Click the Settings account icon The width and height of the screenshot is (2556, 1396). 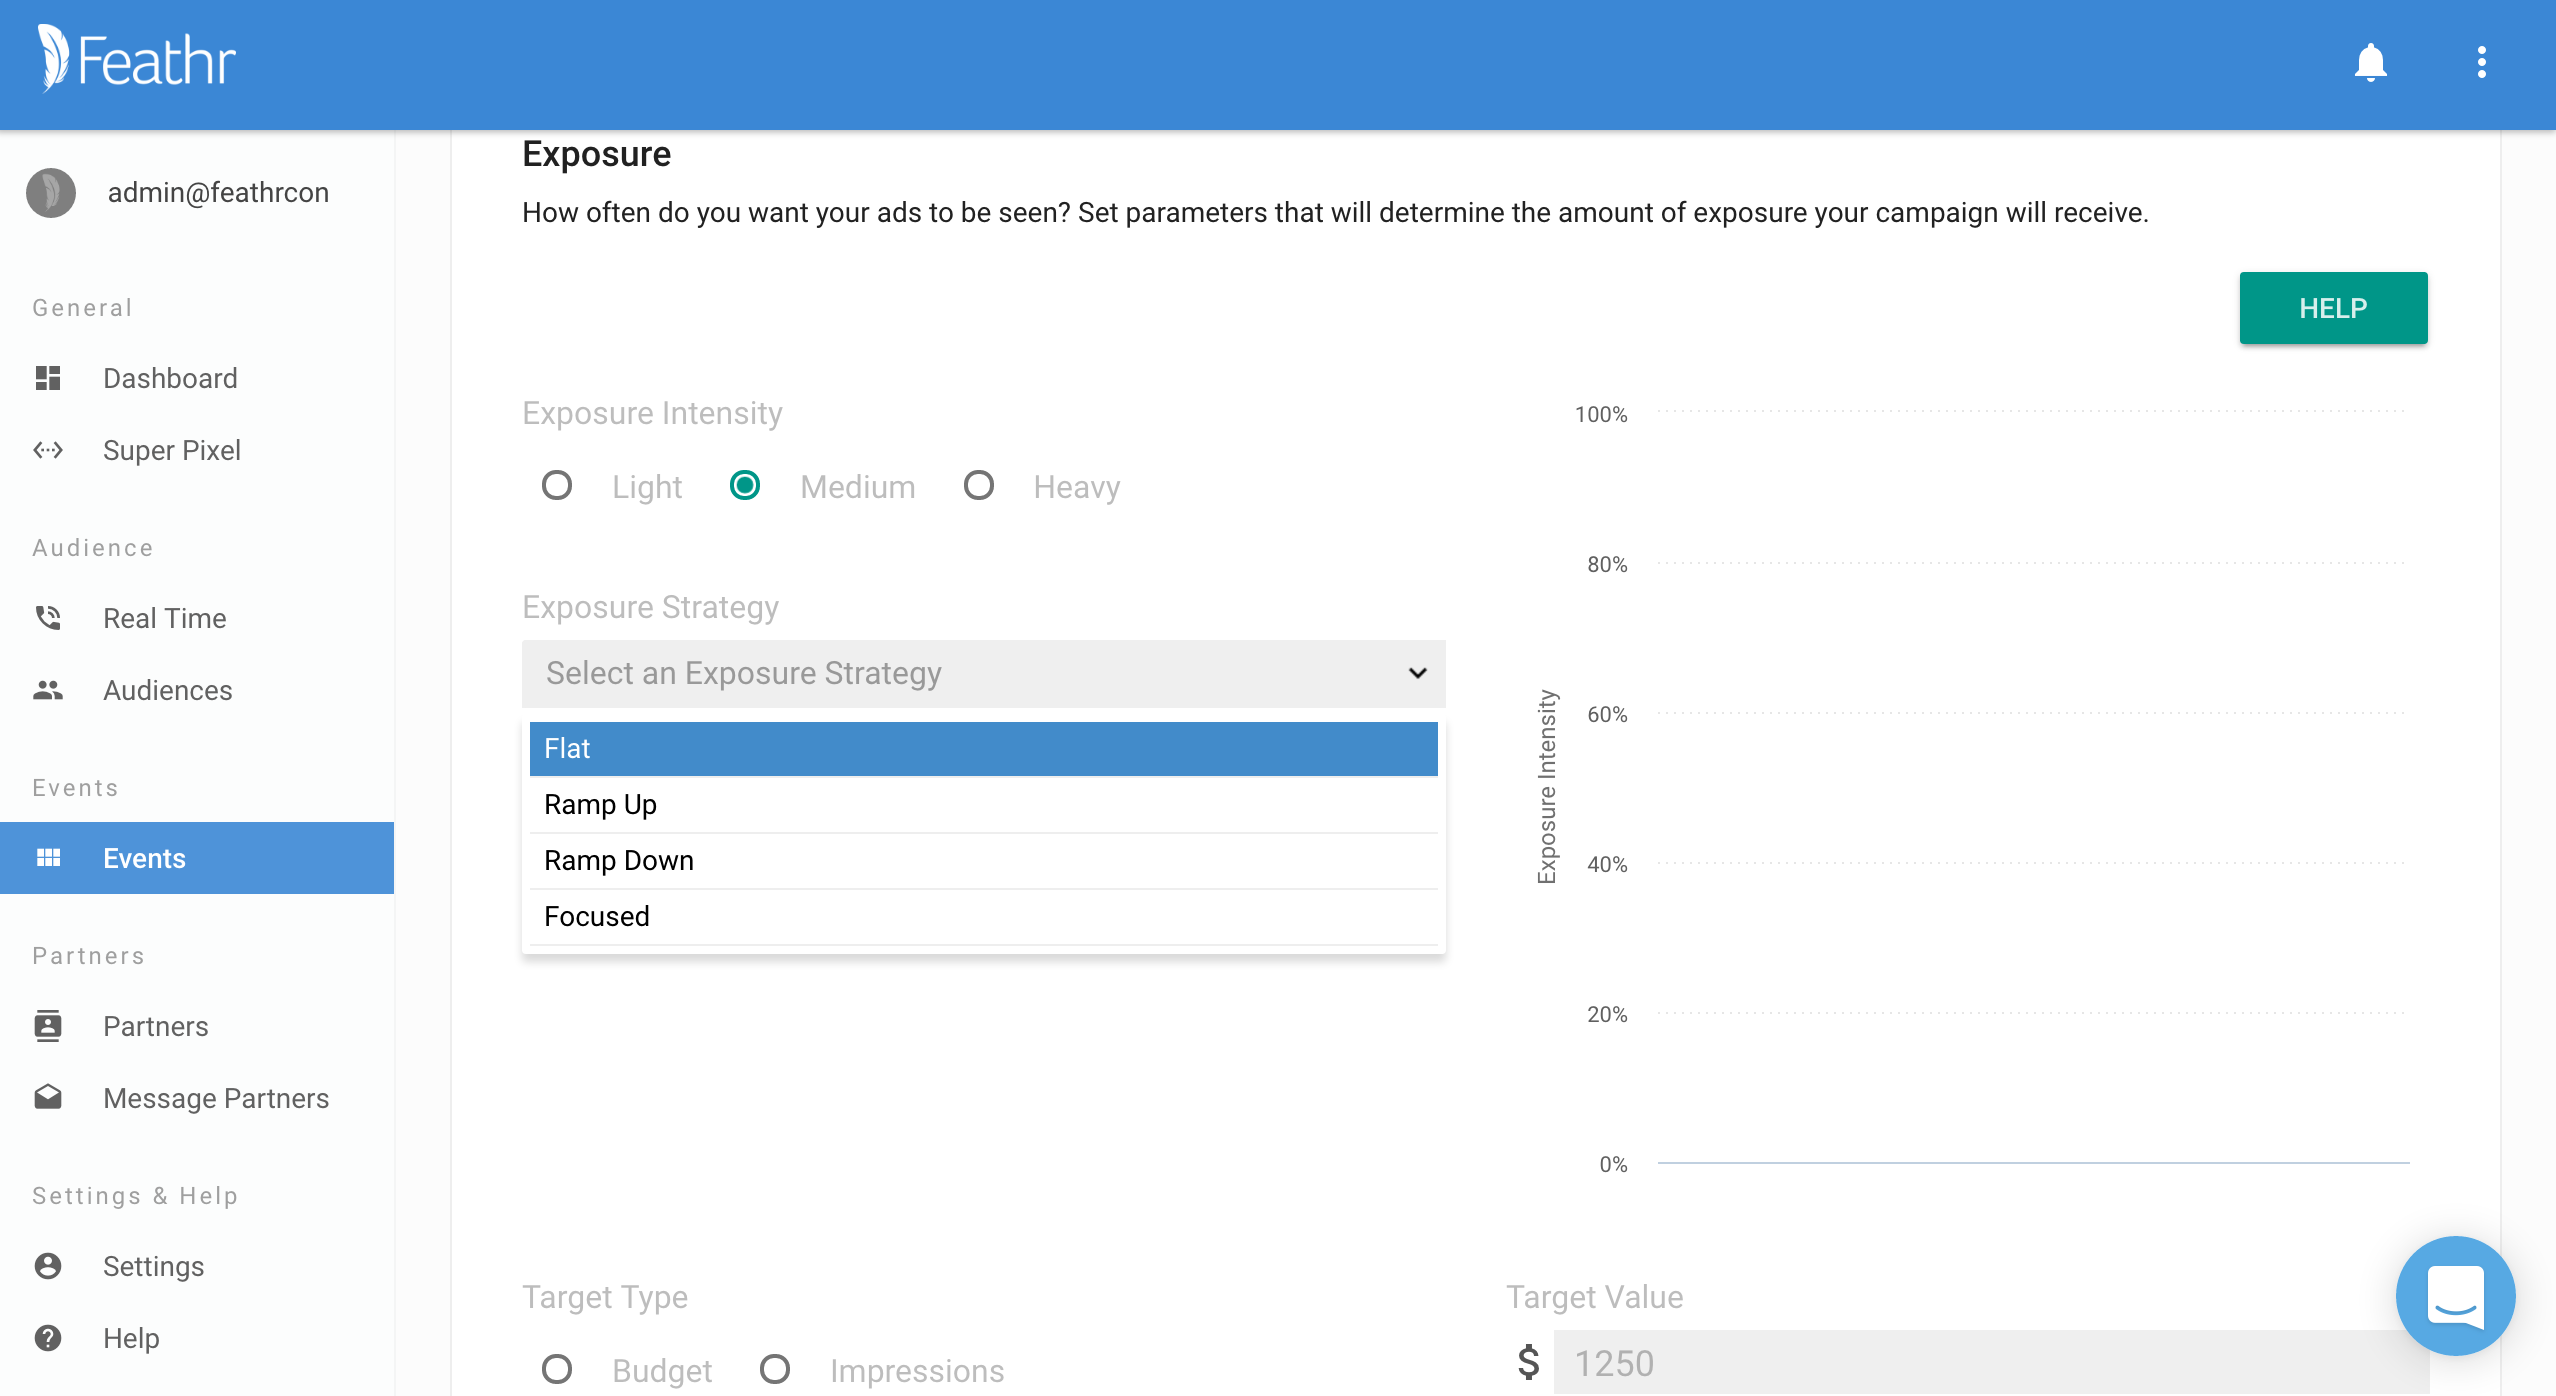point(48,1266)
